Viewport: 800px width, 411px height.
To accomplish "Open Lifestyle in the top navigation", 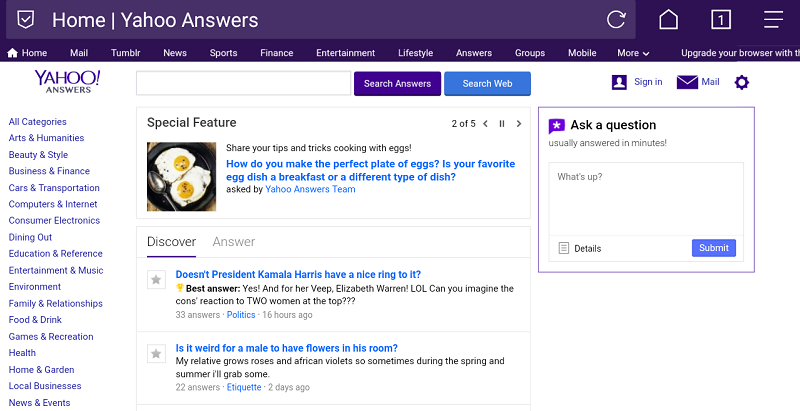I will 415,53.
